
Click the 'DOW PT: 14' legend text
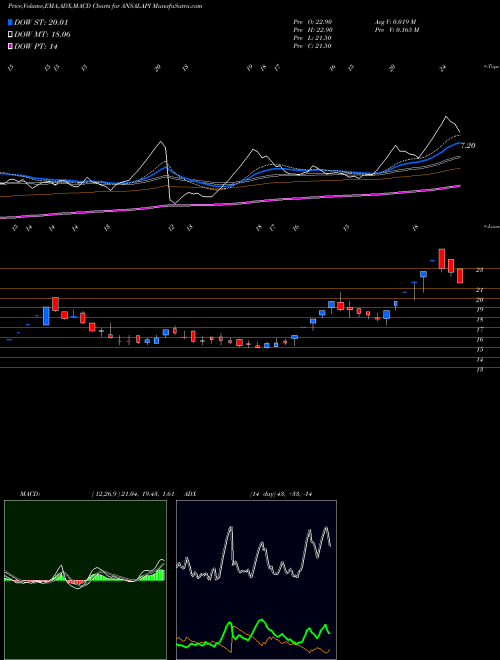(x=36, y=46)
